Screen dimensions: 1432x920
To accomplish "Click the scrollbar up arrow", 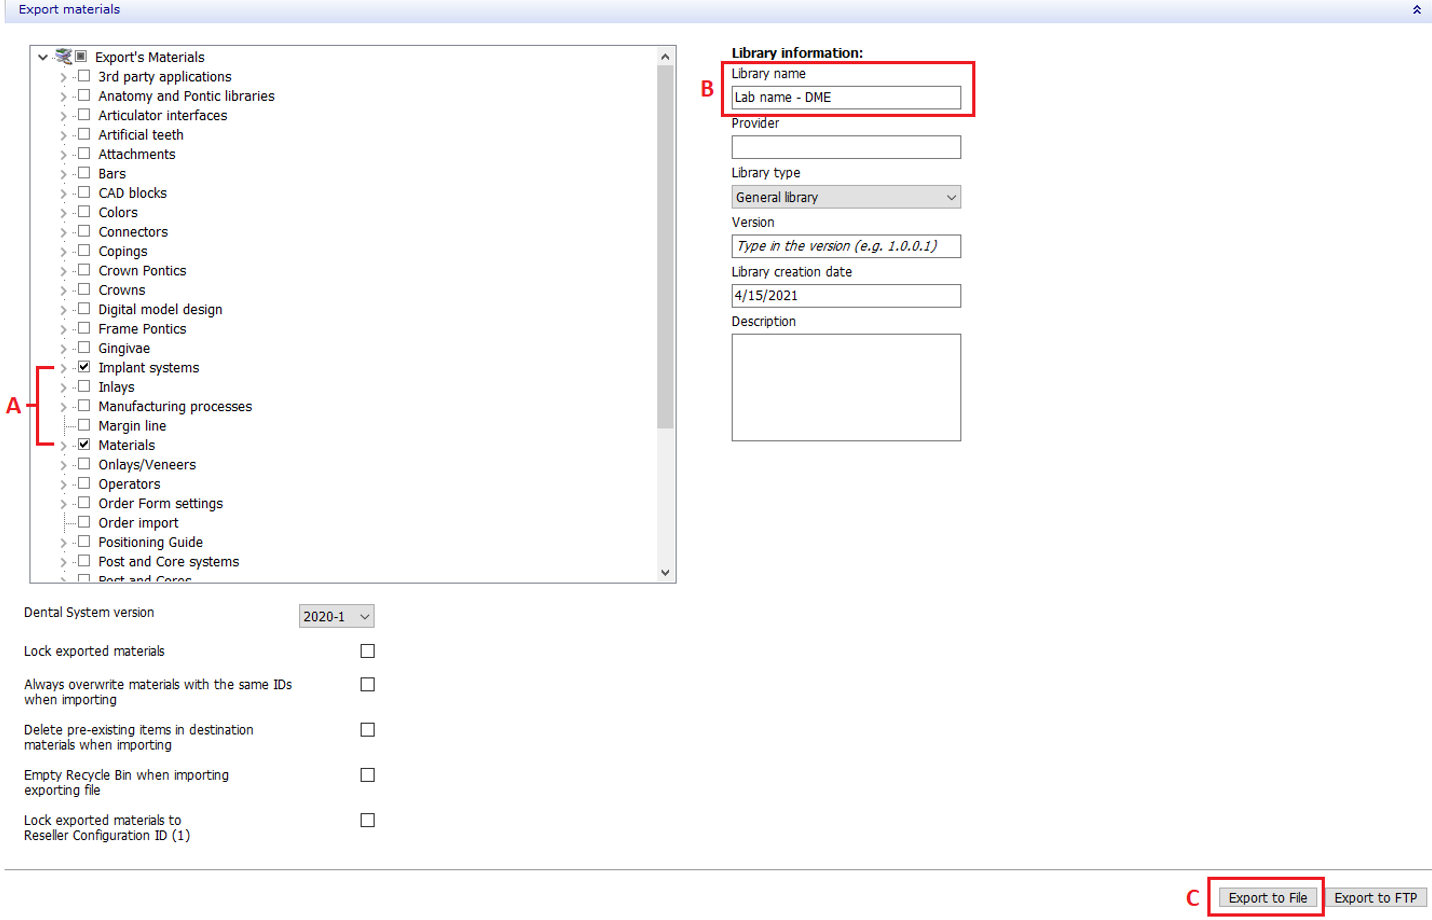I will point(664,55).
